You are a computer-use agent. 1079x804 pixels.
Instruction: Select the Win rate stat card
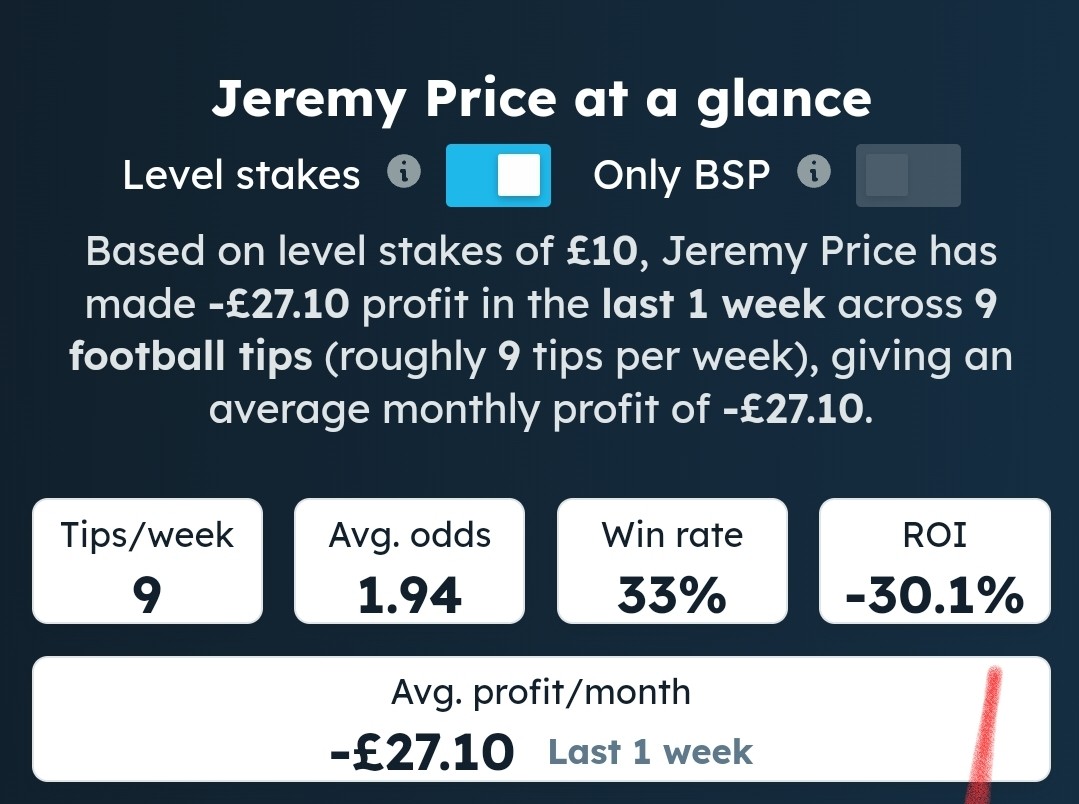click(x=672, y=561)
